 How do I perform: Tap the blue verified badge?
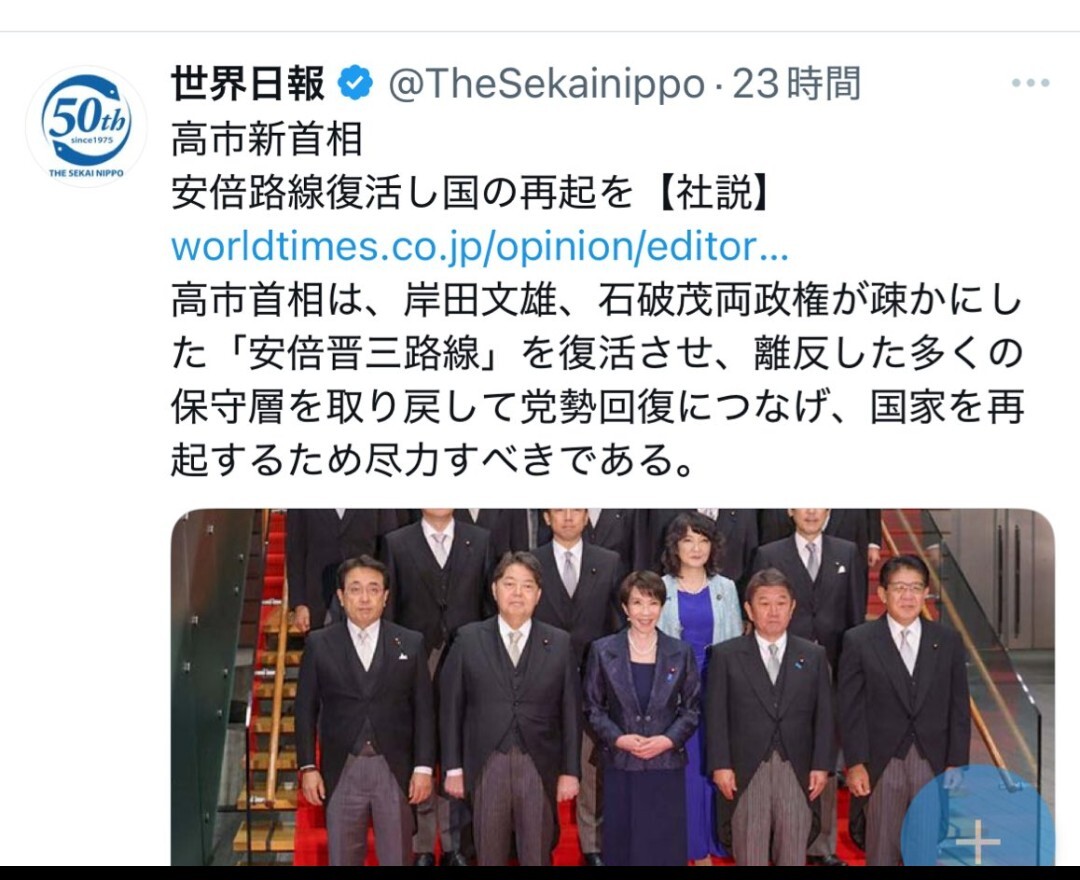pos(355,83)
